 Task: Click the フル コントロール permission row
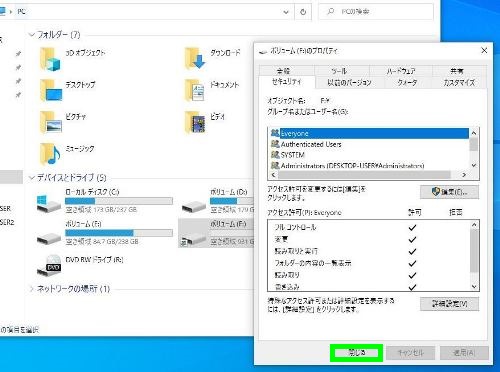369,228
